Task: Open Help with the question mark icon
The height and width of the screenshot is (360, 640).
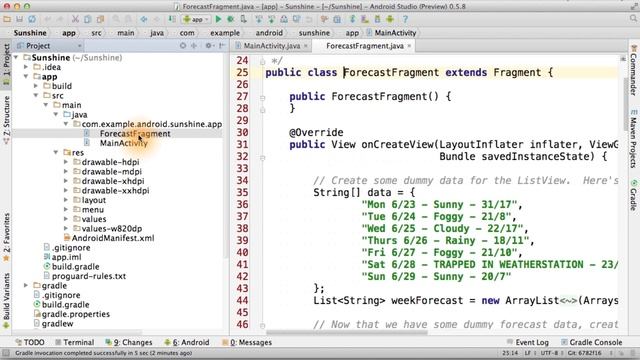Action: 405,19
